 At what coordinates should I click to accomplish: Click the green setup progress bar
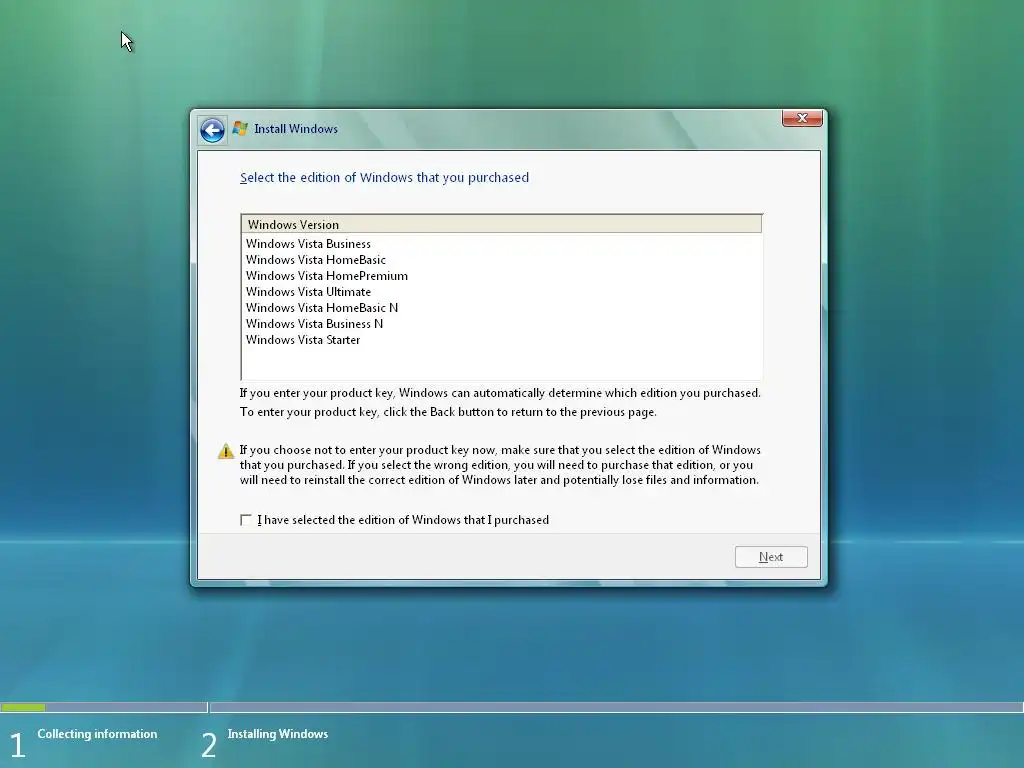(23, 707)
